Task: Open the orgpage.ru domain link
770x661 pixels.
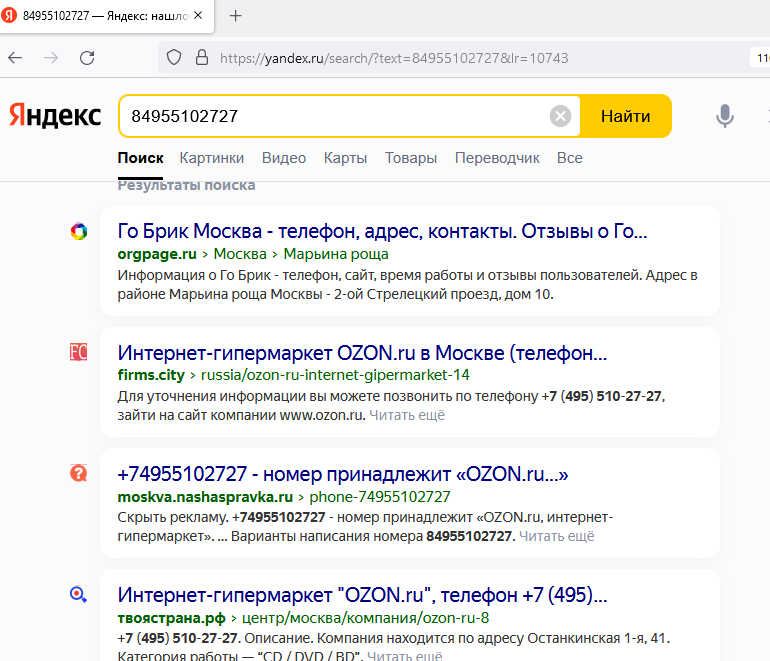Action: pyautogui.click(x=157, y=254)
